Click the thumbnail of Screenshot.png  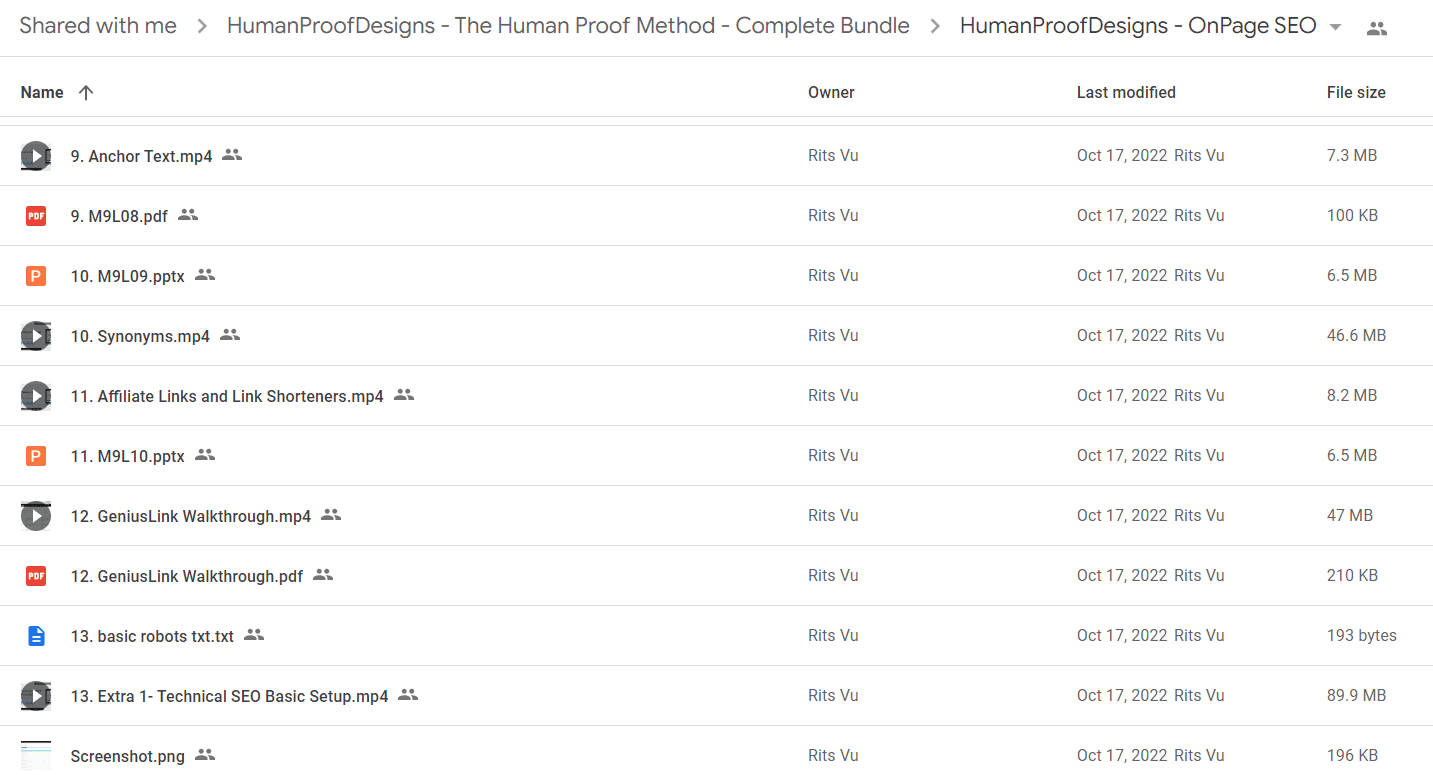coord(36,756)
